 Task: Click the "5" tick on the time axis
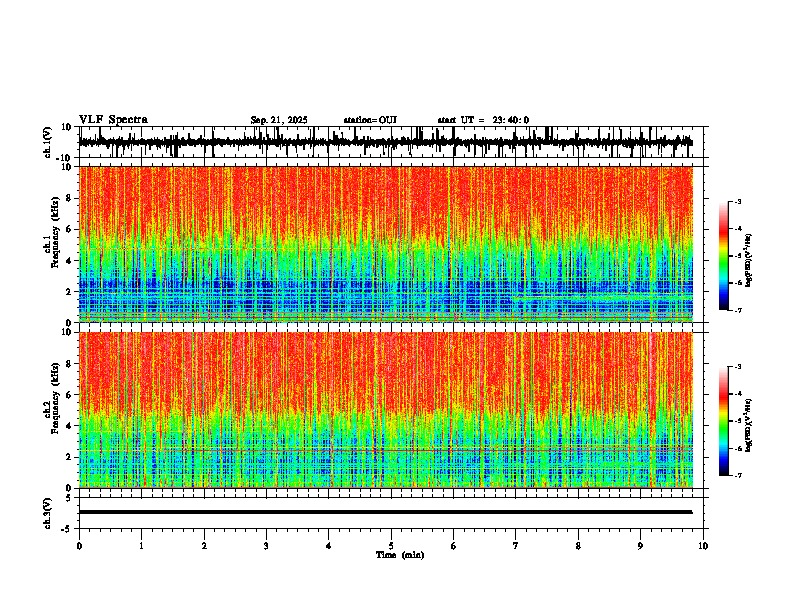(x=391, y=546)
